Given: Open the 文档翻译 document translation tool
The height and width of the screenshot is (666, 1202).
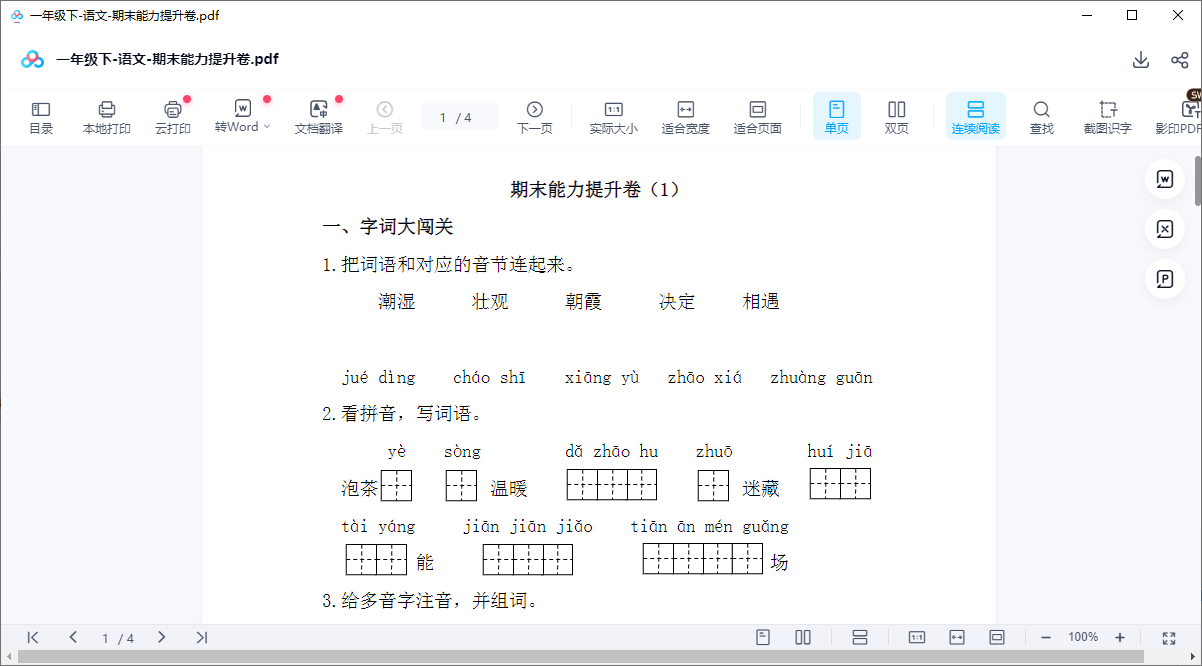Looking at the screenshot, I should 318,116.
